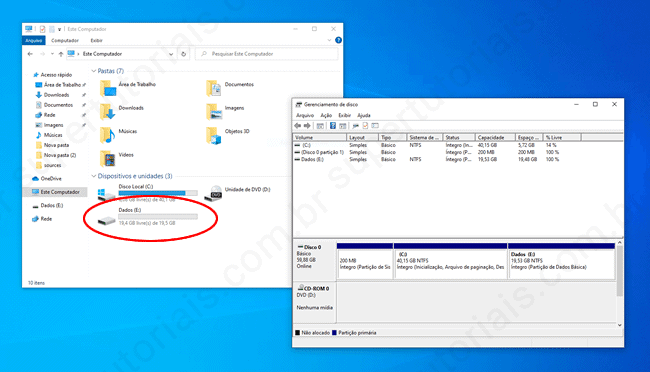The image size is (650, 372).
Task: Open Ajuda menu in Disk Management
Action: [x=364, y=115]
